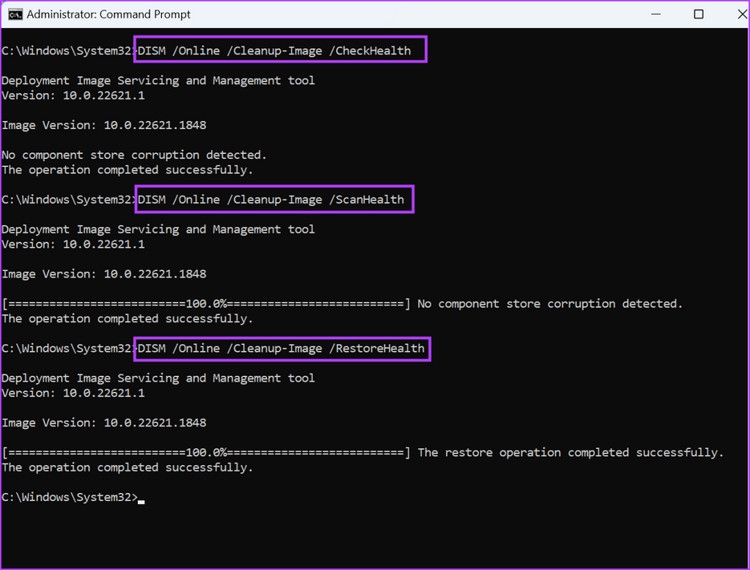Click the C:\Windows\System32 prompt before CheckHealth
The image size is (750, 570).
[67, 51]
